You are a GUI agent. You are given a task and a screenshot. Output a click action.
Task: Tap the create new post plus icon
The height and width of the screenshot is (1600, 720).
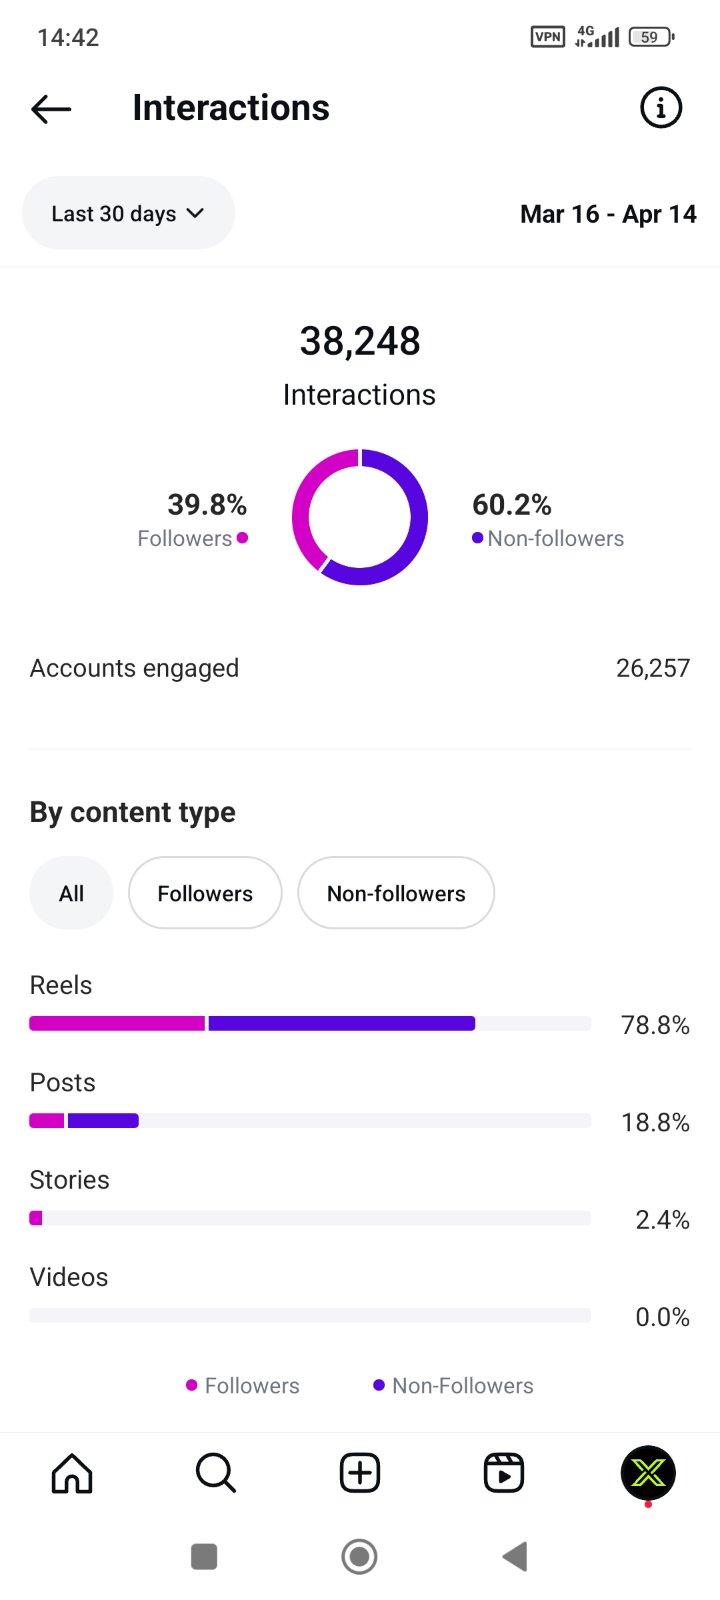[x=360, y=1473]
